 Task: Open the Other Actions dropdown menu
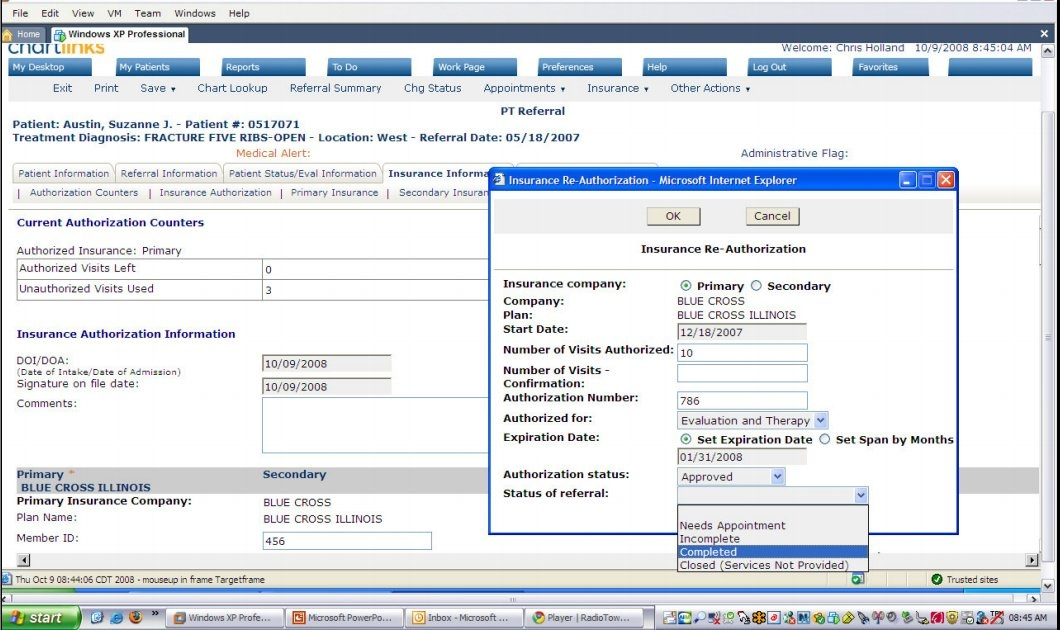coord(710,89)
